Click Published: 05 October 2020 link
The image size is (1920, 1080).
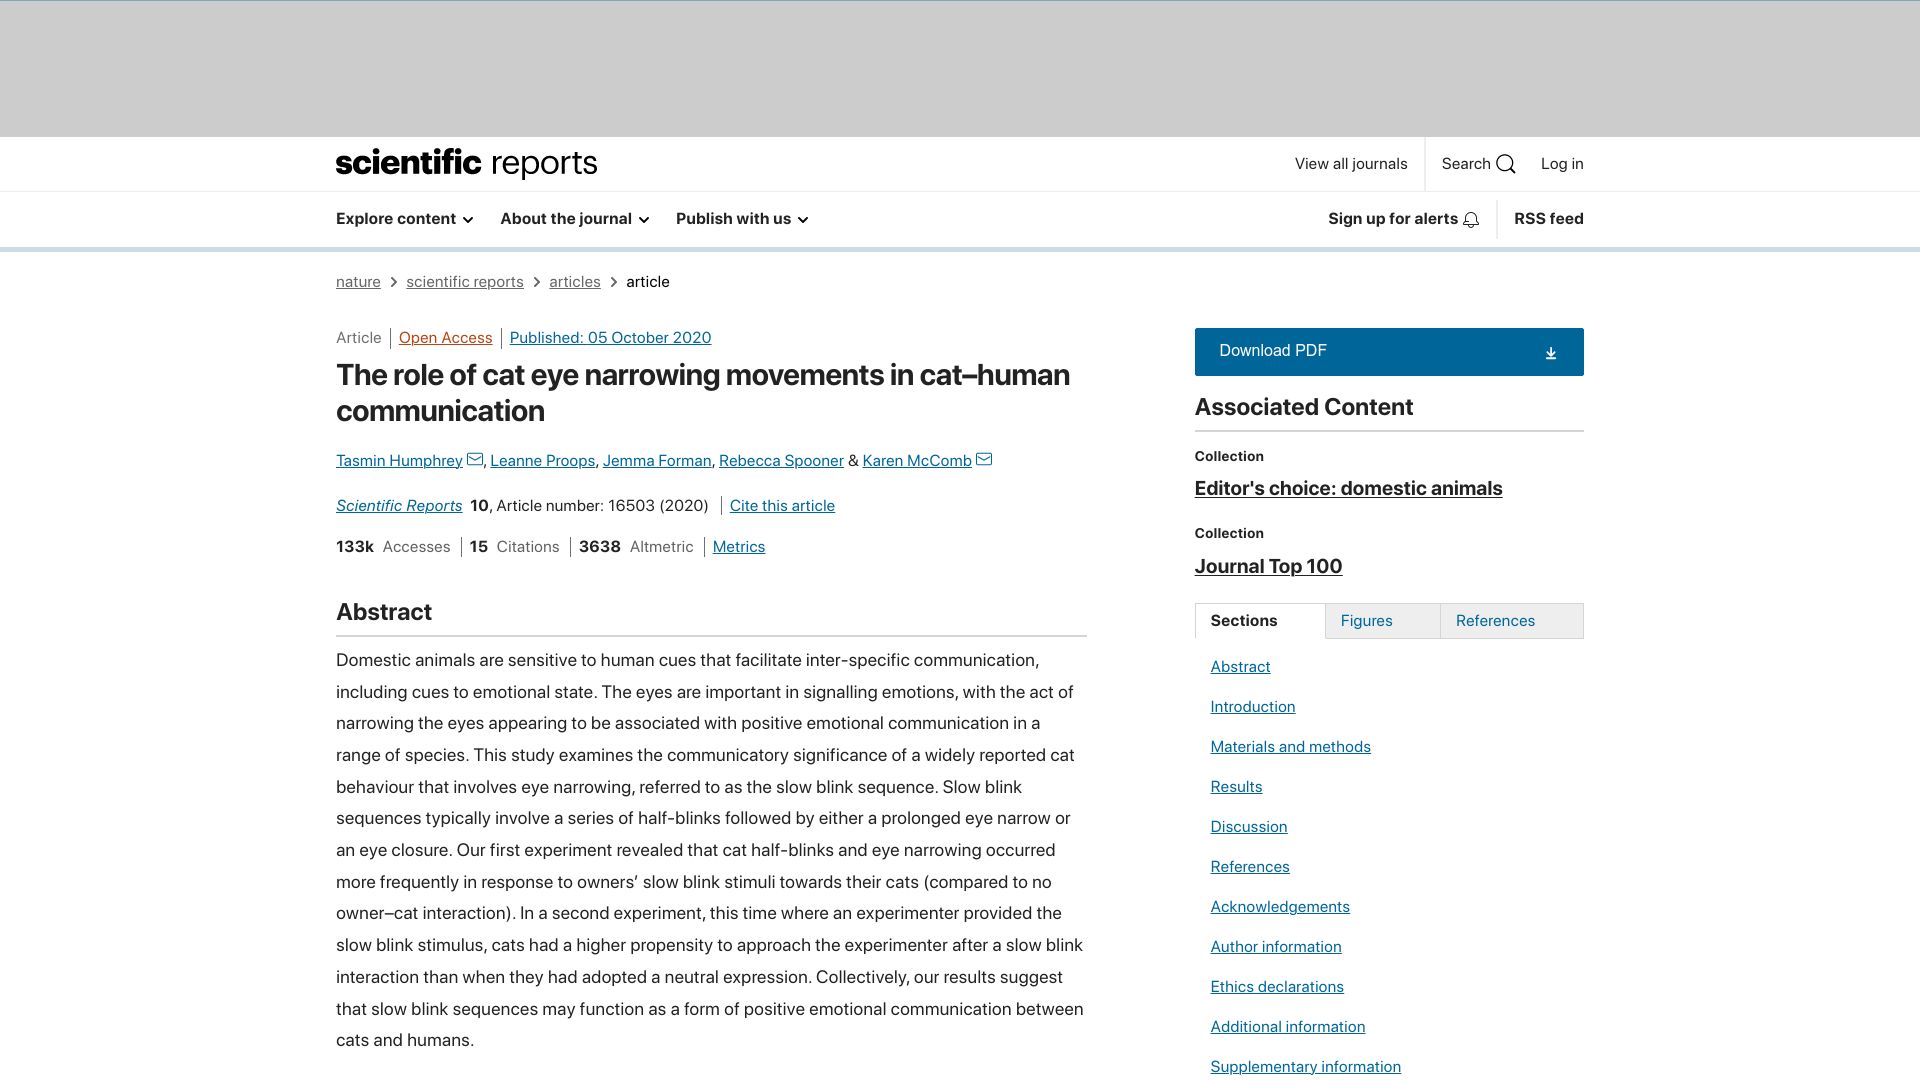pos(611,338)
